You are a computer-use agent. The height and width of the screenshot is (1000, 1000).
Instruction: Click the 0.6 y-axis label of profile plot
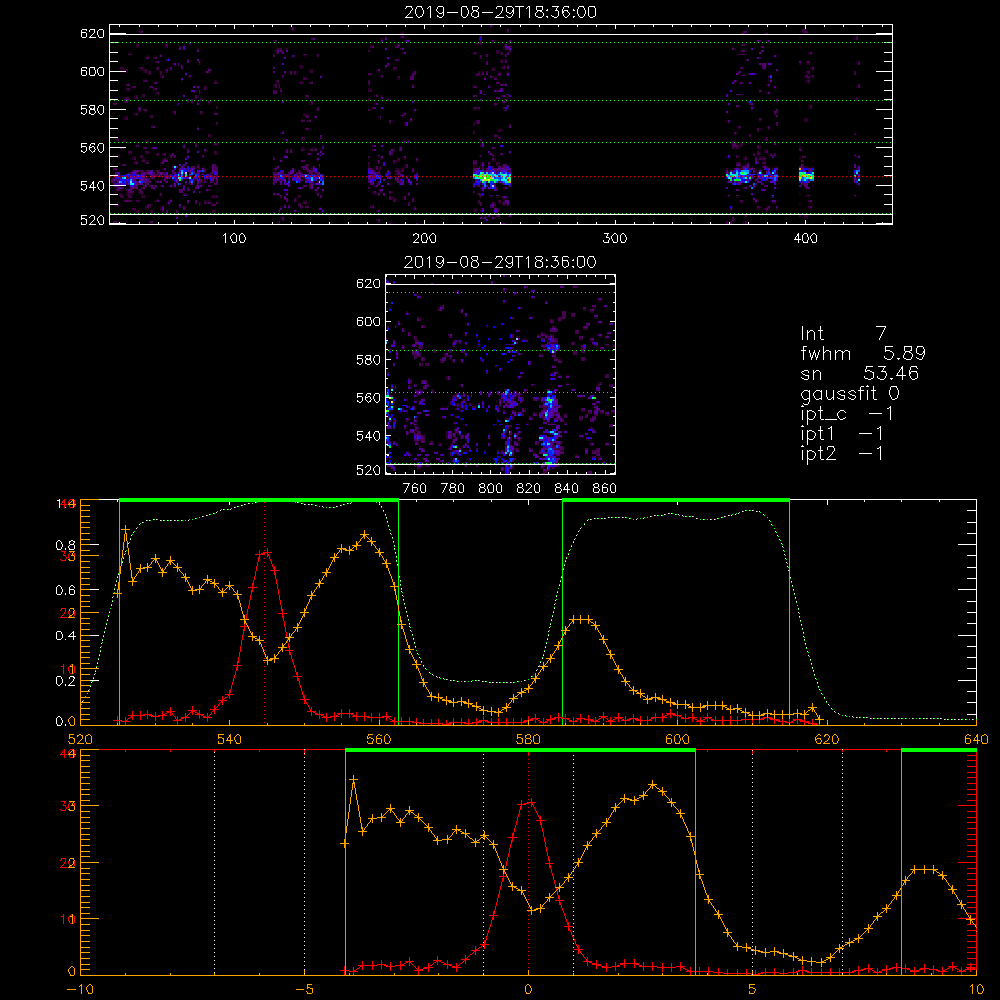pos(66,590)
